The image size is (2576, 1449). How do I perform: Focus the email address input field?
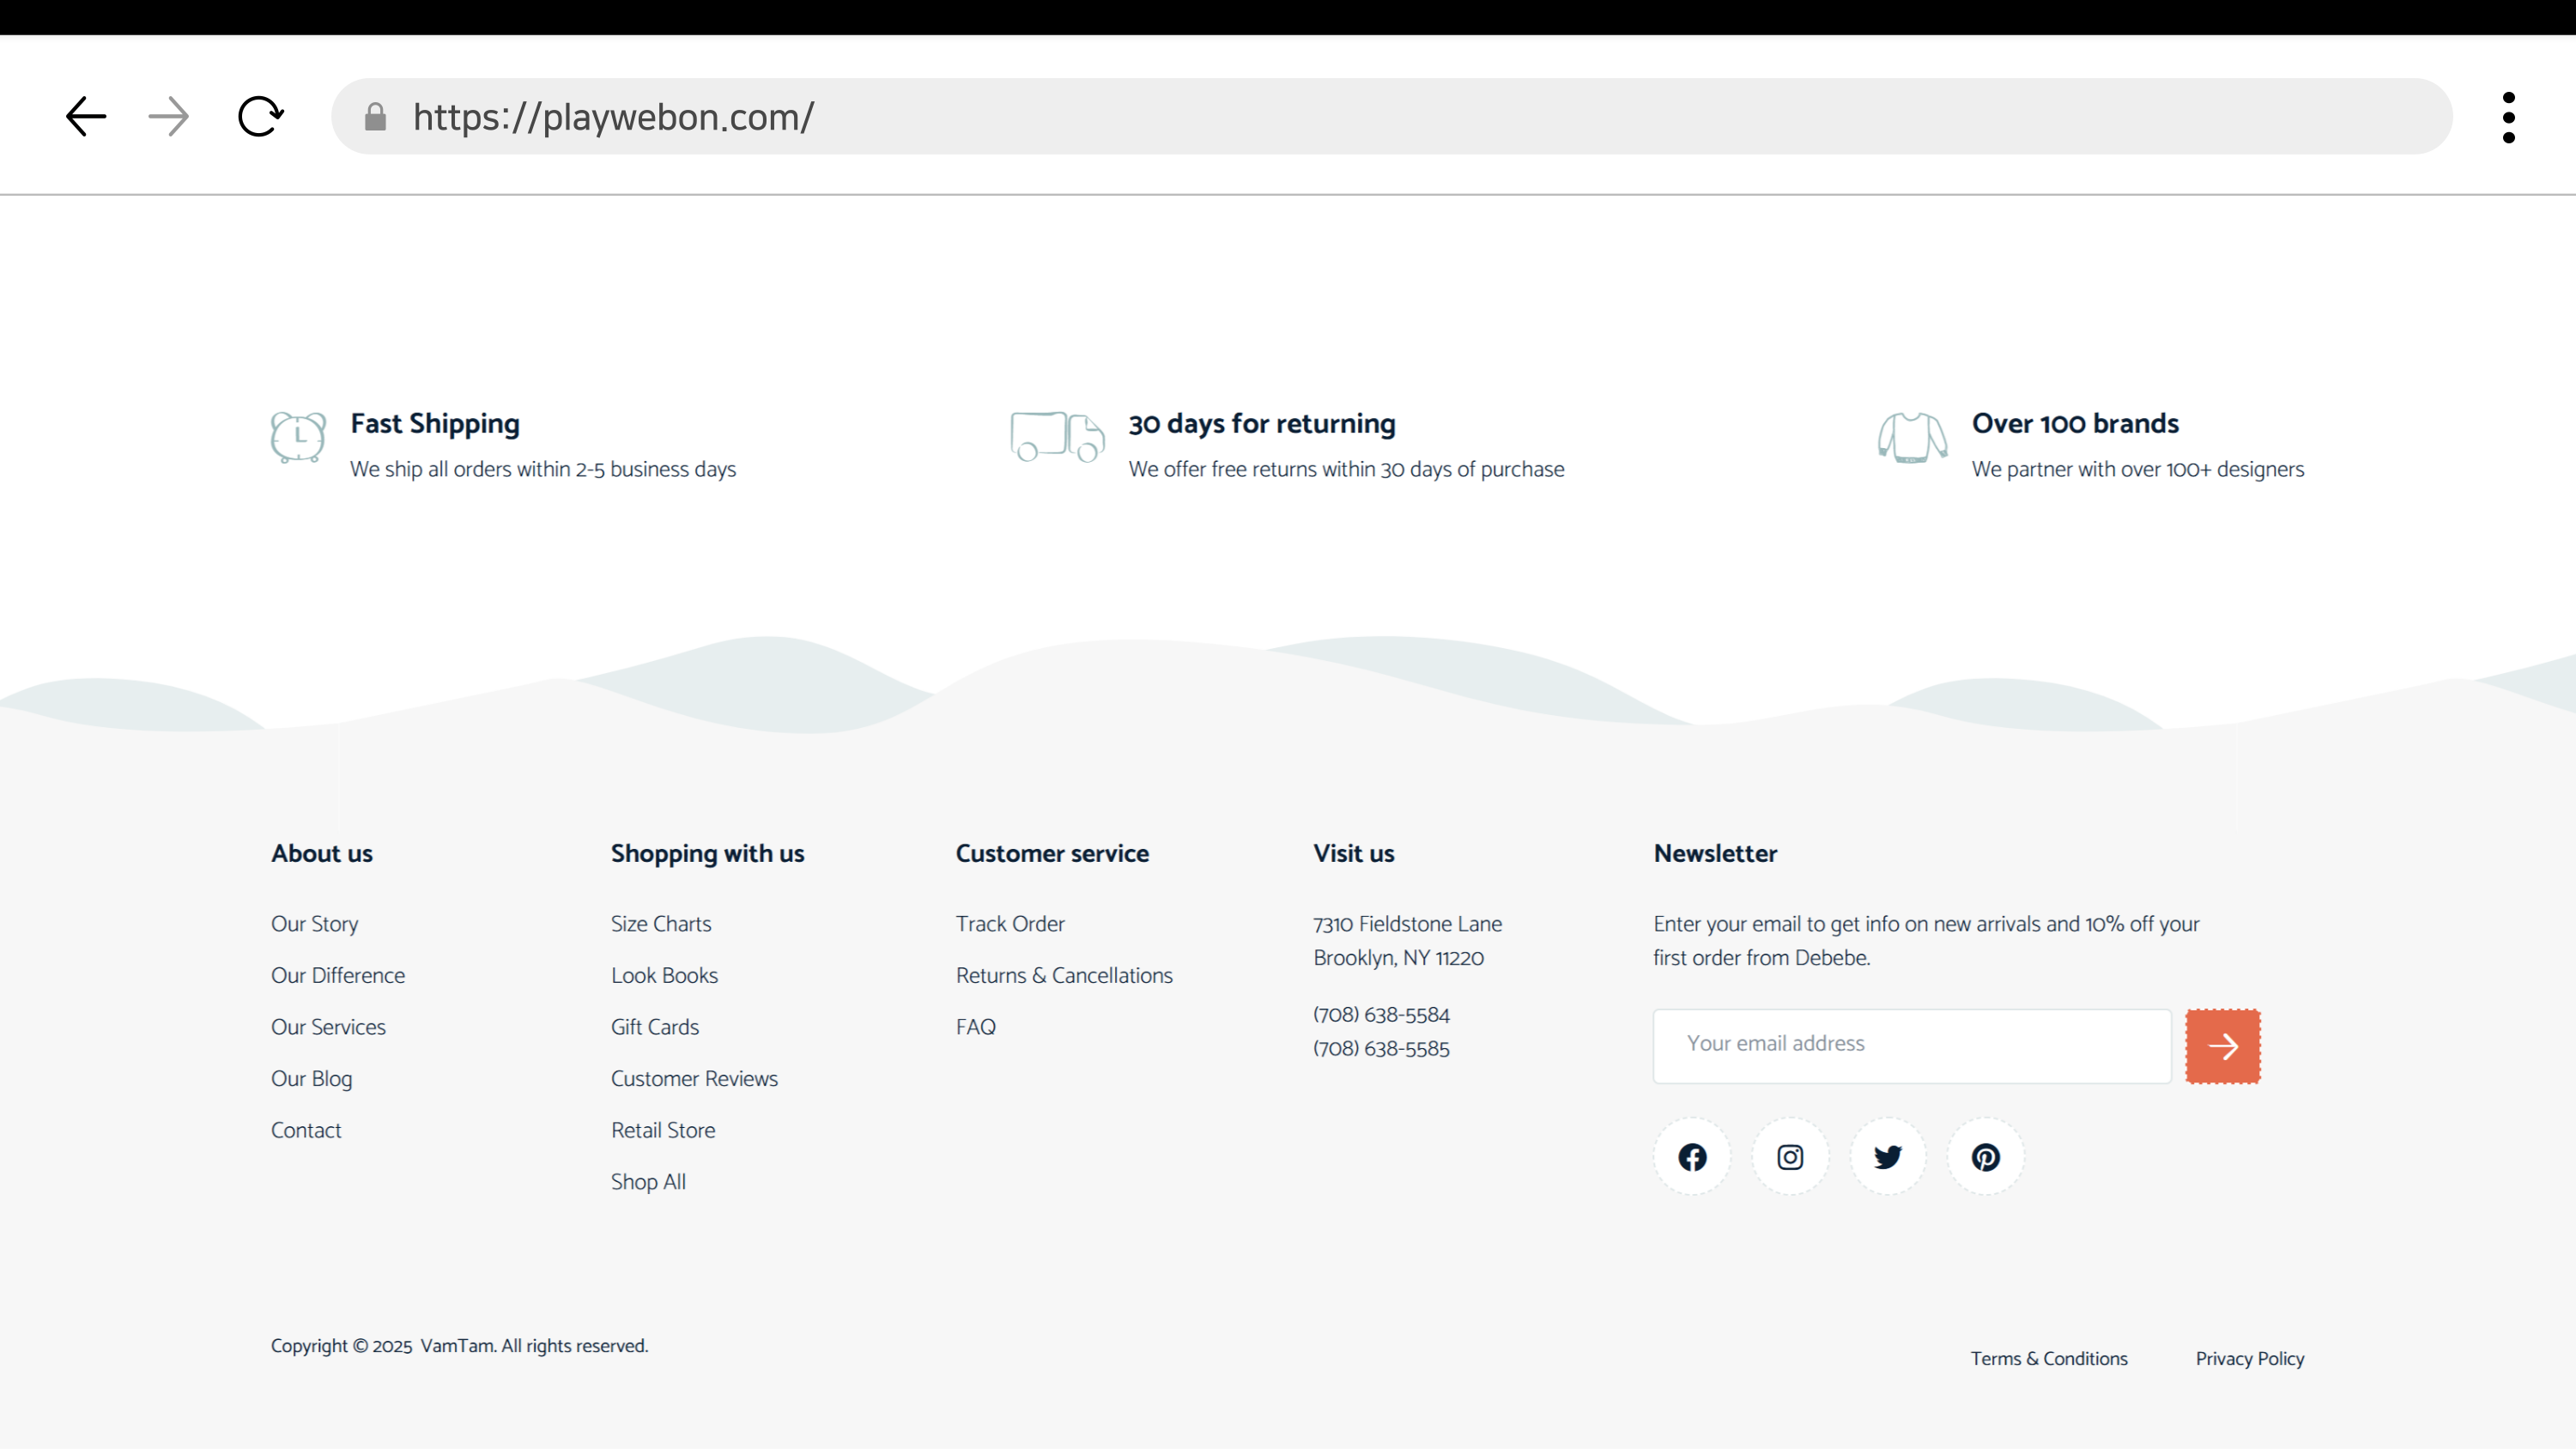[x=1911, y=1045]
